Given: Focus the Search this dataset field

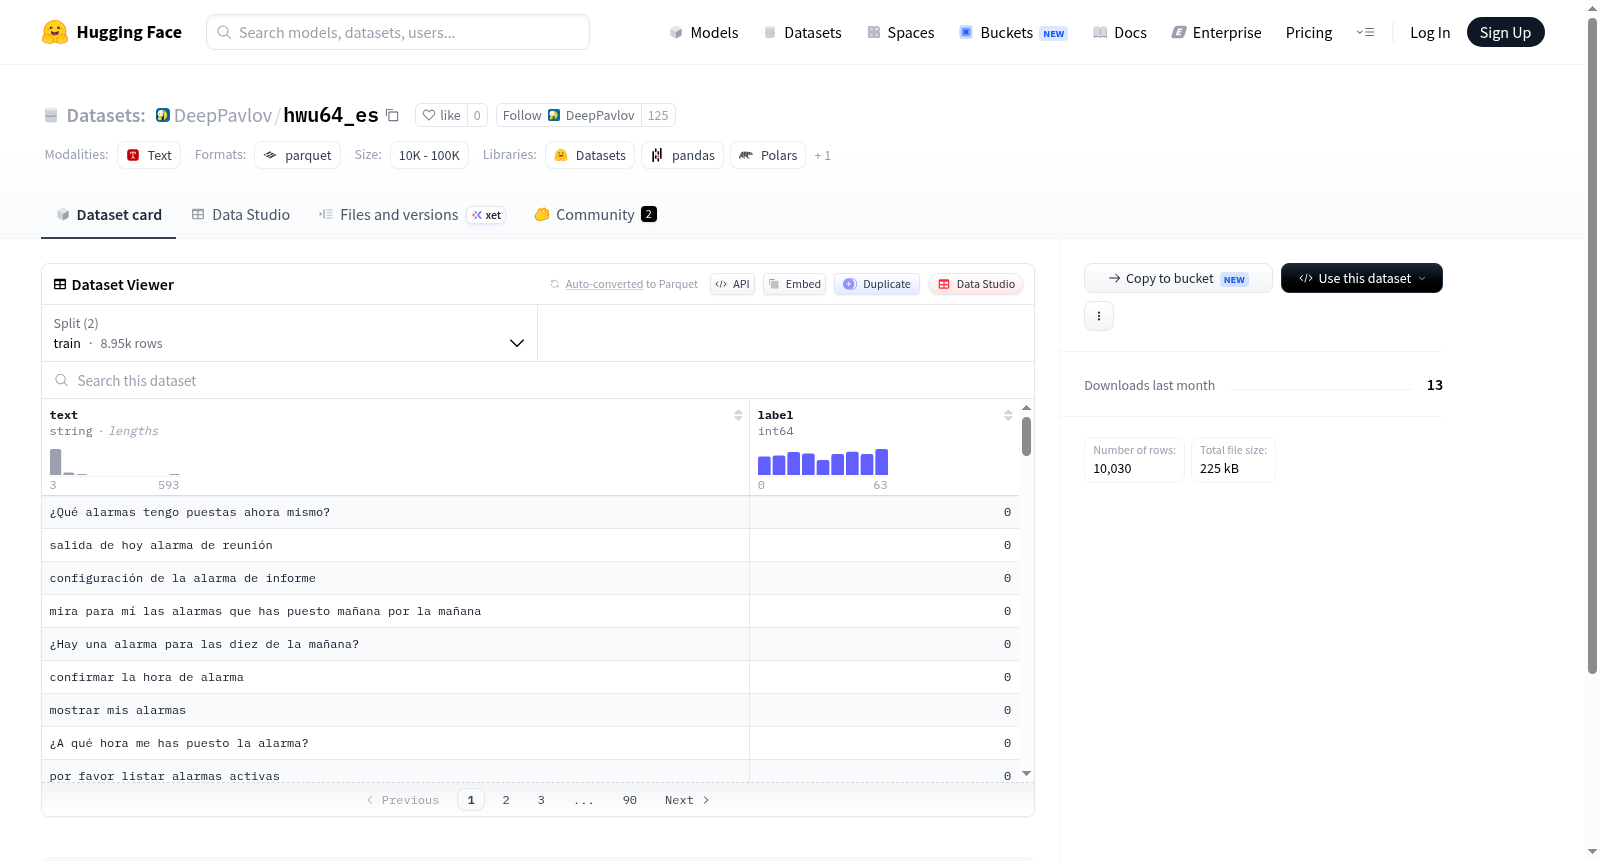Looking at the screenshot, I should pyautogui.click(x=538, y=381).
